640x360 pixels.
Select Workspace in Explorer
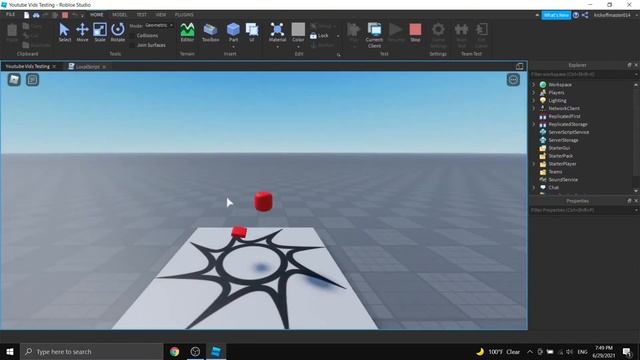pyautogui.click(x=560, y=84)
